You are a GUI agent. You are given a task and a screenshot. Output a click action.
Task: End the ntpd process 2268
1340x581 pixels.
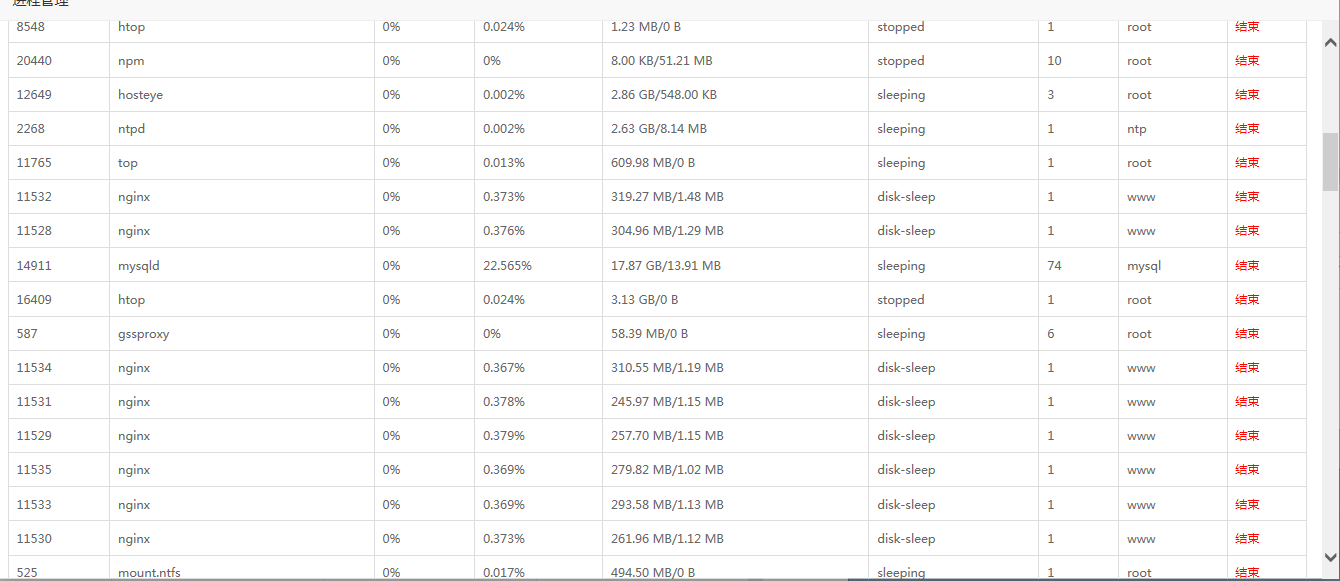[x=1247, y=129]
